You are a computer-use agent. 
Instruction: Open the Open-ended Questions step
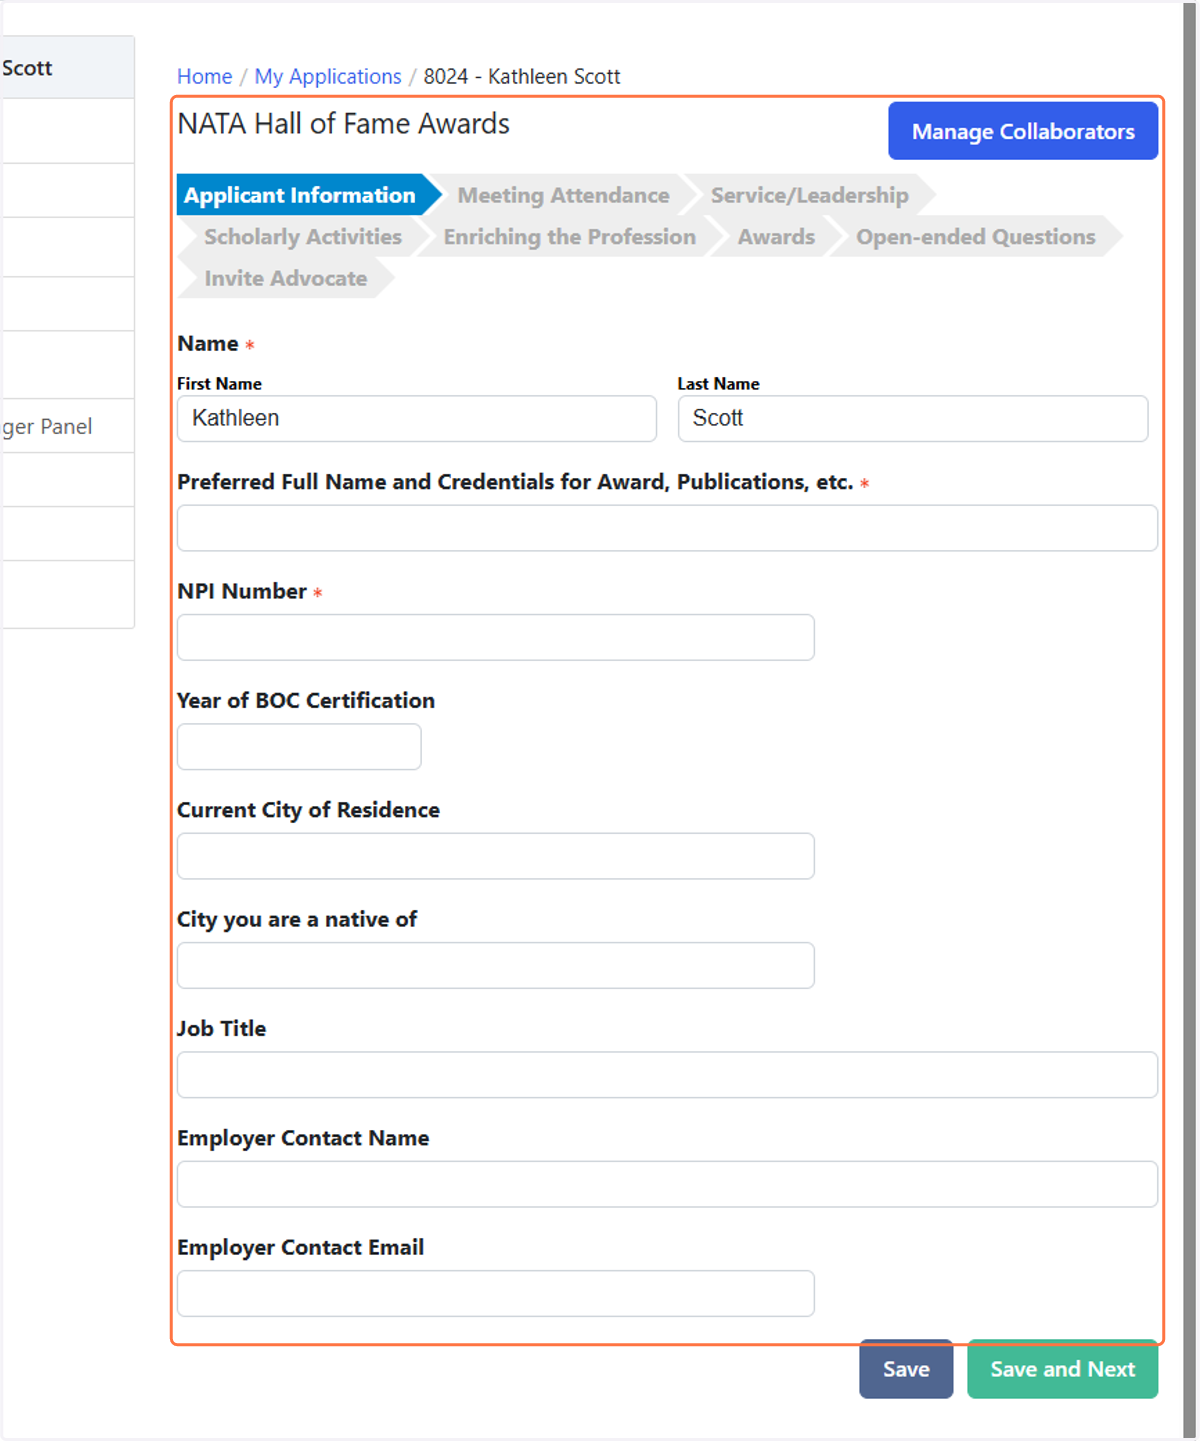coord(976,237)
